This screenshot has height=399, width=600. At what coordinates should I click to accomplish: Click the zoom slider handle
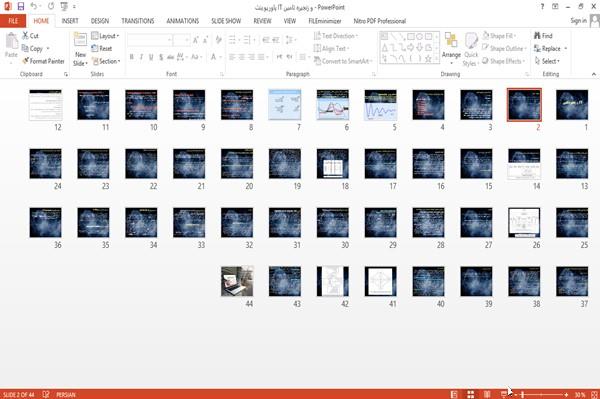[523, 394]
